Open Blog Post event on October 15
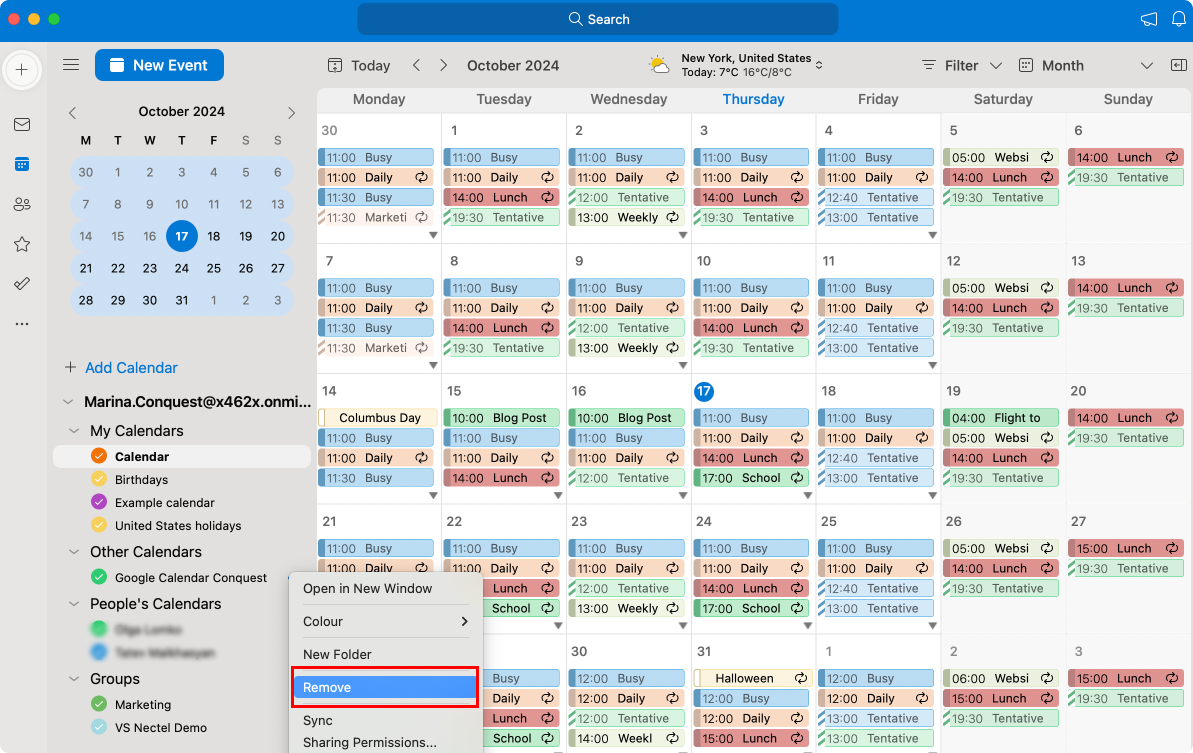The width and height of the screenshot is (1193, 753). pyautogui.click(x=501, y=418)
